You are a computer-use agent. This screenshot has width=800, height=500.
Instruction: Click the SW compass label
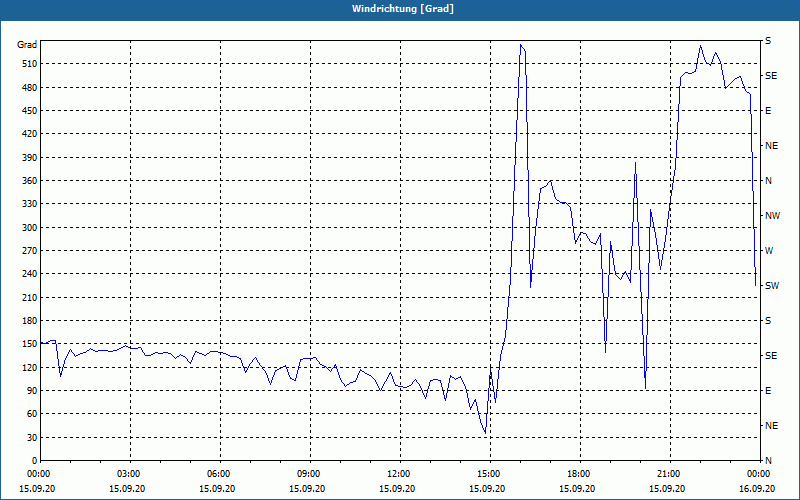pyautogui.click(x=772, y=286)
